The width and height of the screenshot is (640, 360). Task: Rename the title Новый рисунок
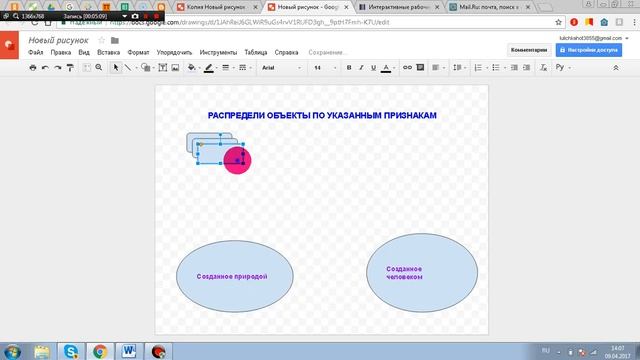pyautogui.click(x=58, y=40)
